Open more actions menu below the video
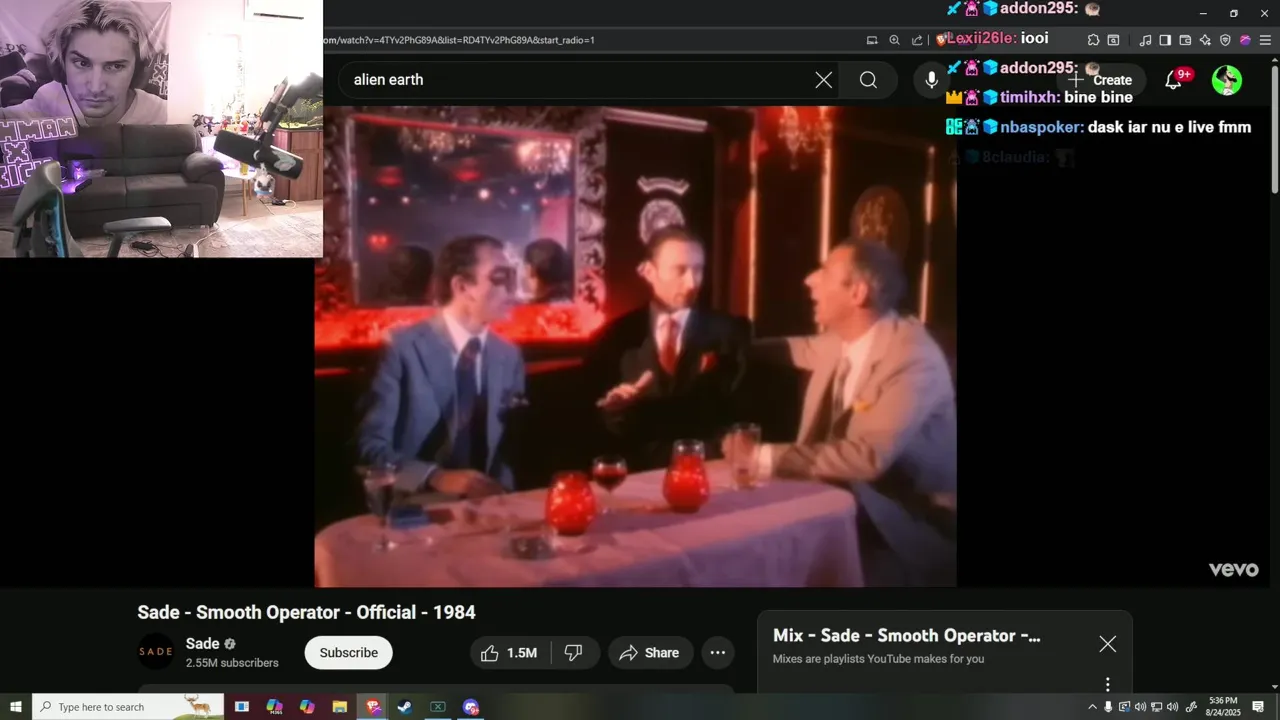 point(718,653)
